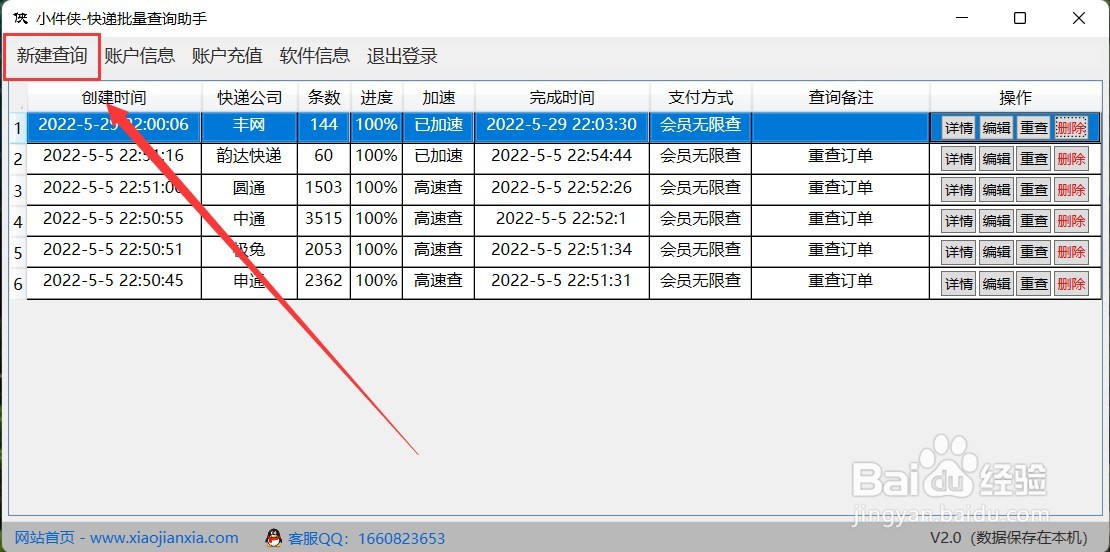Select the 退出登录 menu item

(402, 55)
